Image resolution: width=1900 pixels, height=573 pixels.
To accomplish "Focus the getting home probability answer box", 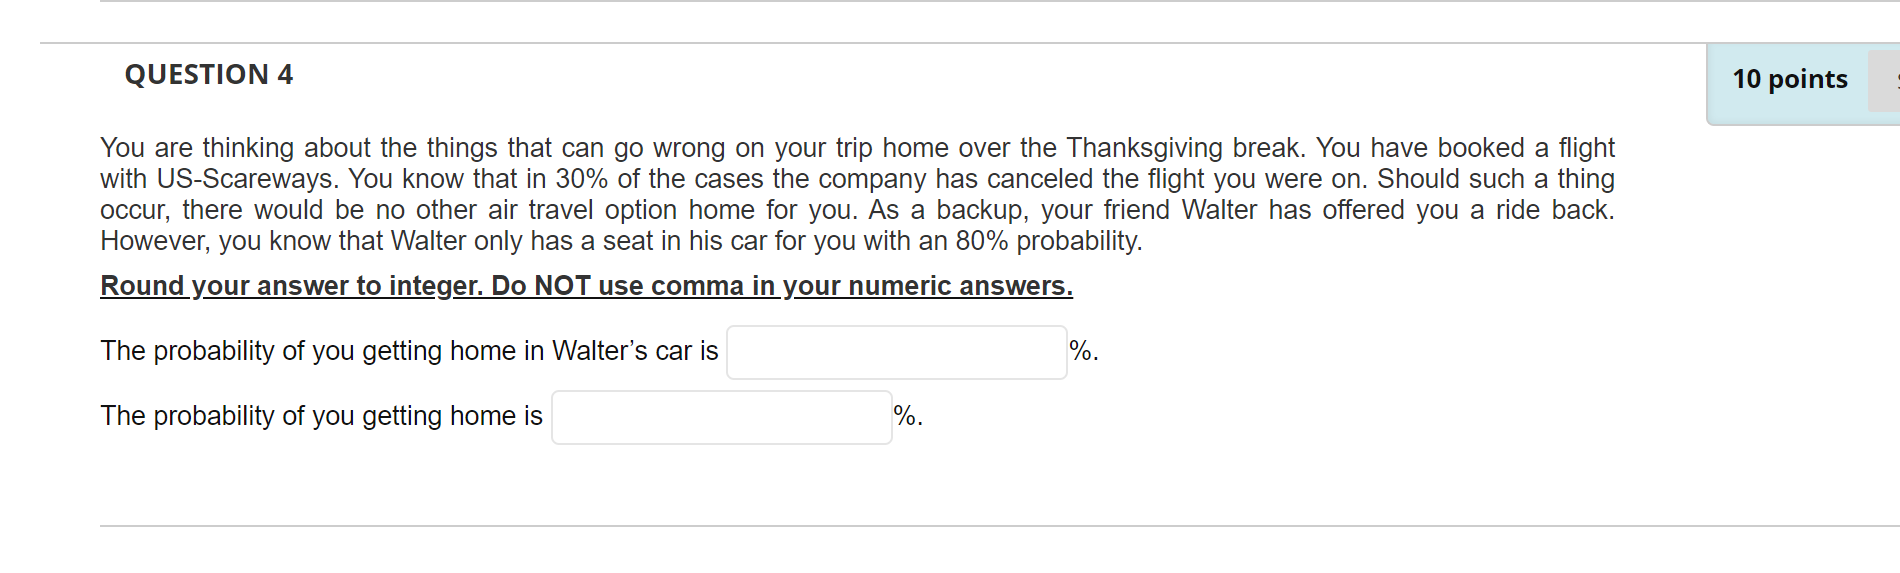I will click(721, 417).
